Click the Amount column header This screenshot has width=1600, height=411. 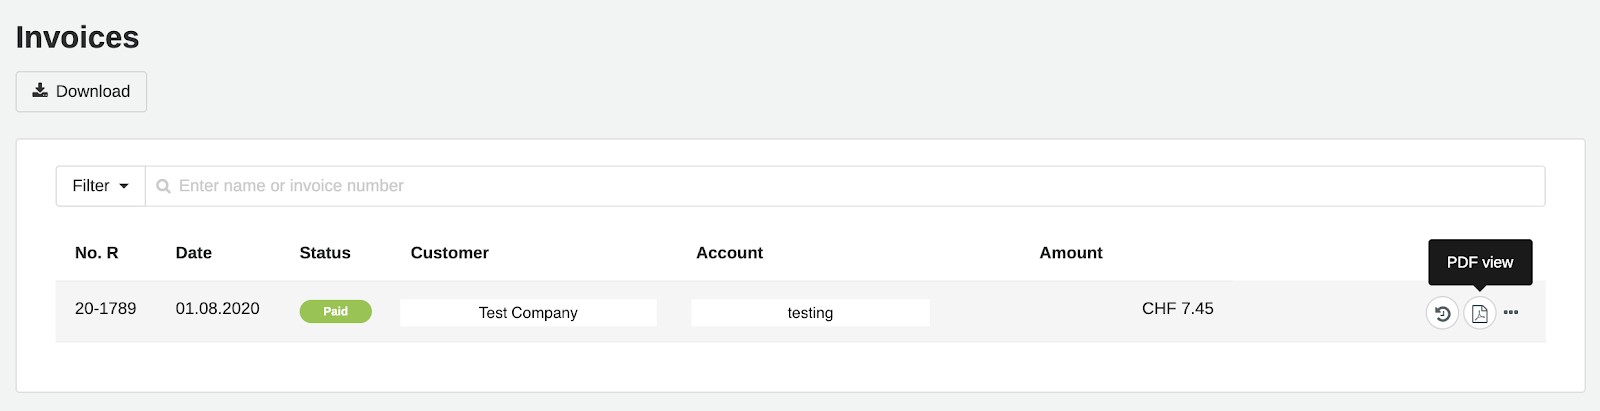click(1070, 253)
